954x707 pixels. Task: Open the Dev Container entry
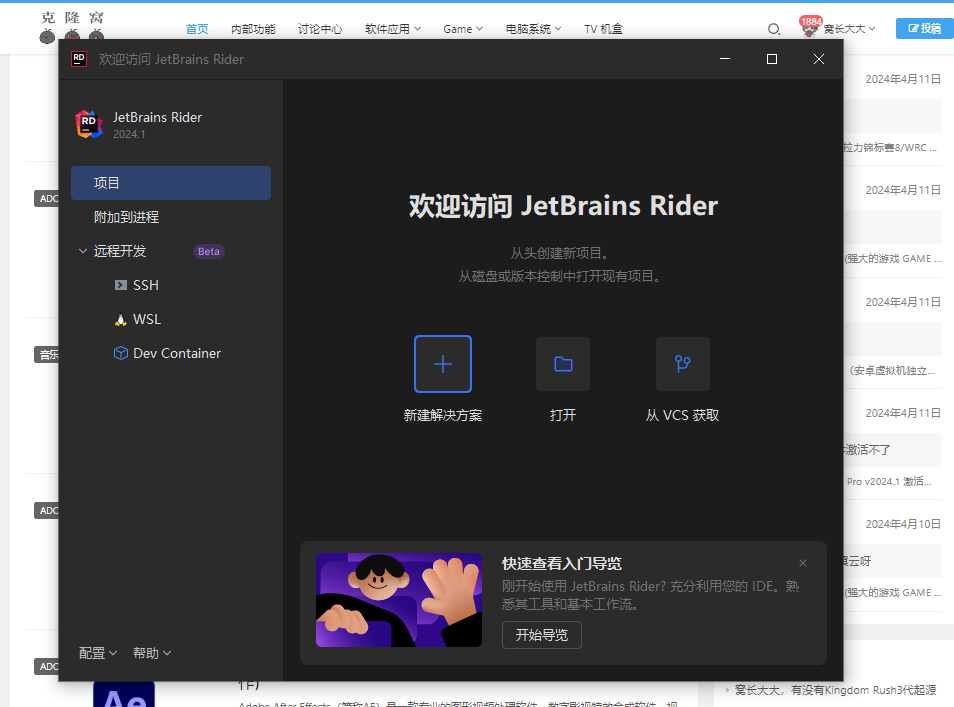[167, 354]
